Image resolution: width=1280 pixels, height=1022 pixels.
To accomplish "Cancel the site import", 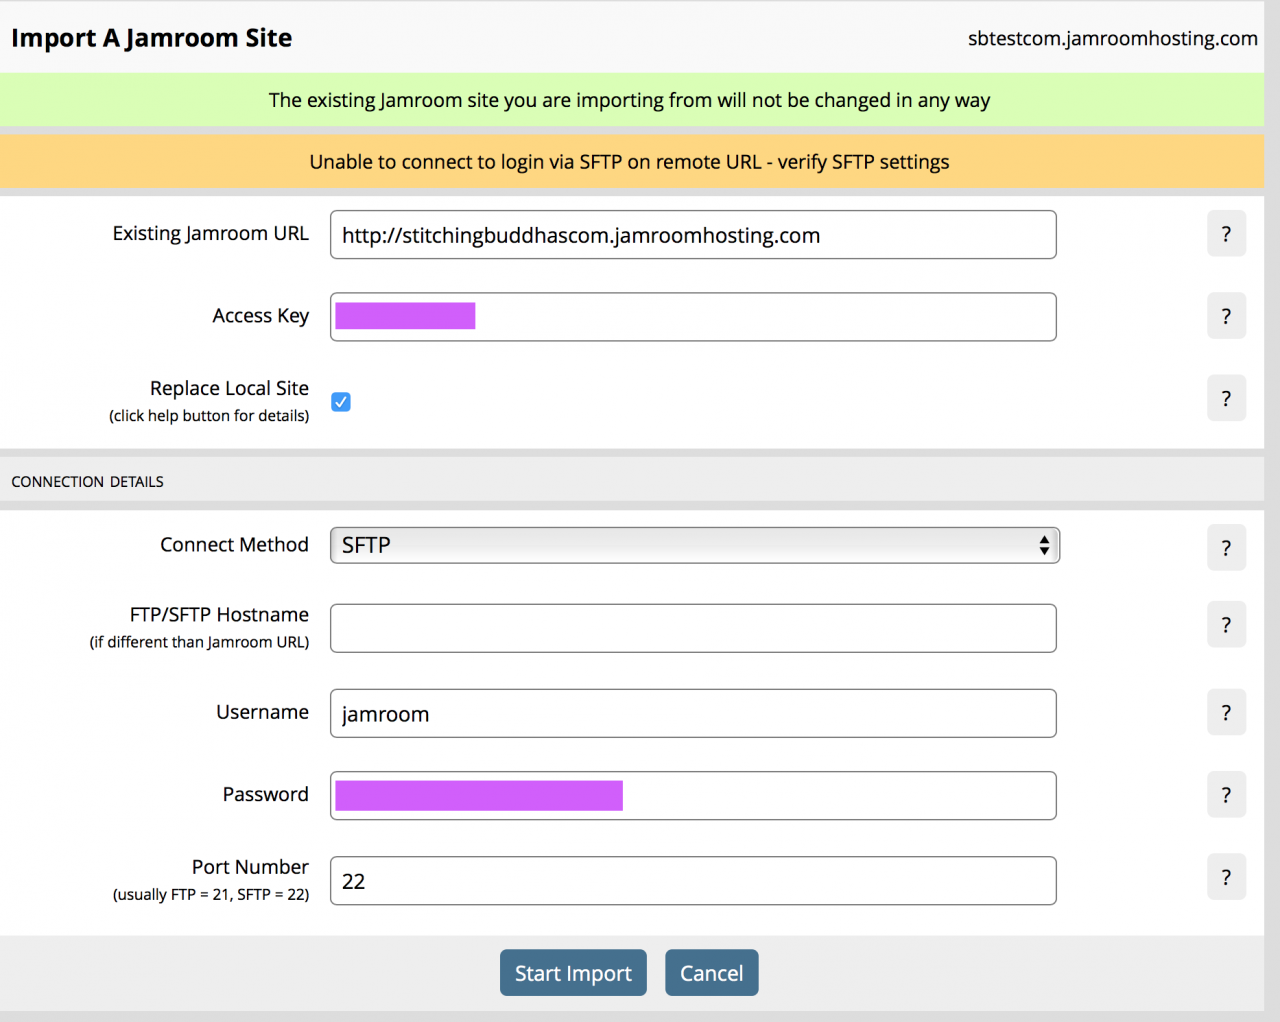I will tap(711, 973).
